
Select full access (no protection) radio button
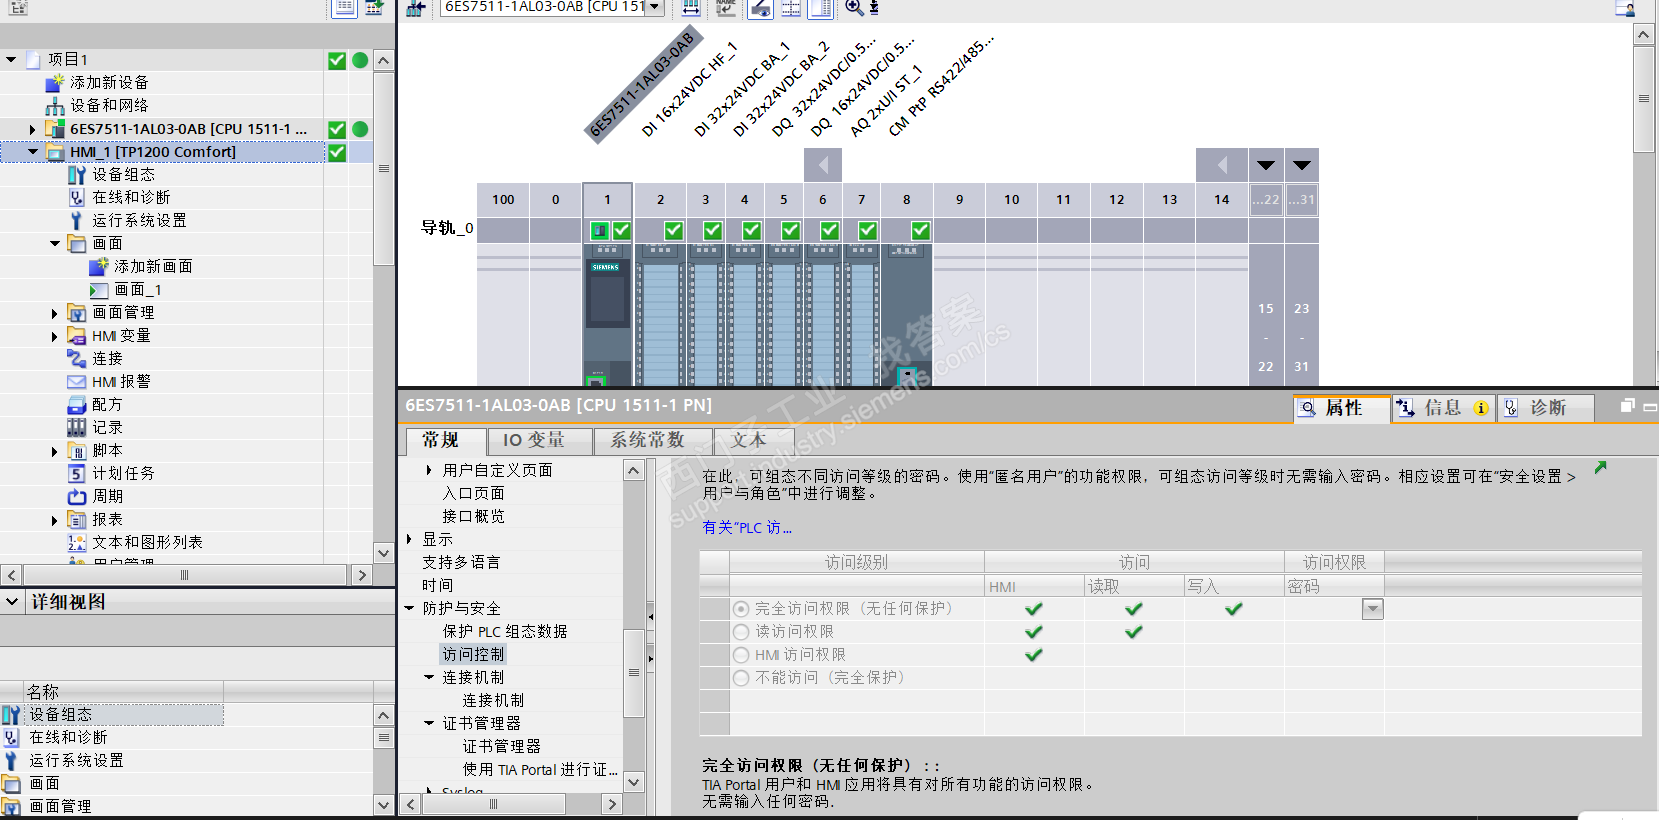[741, 609]
